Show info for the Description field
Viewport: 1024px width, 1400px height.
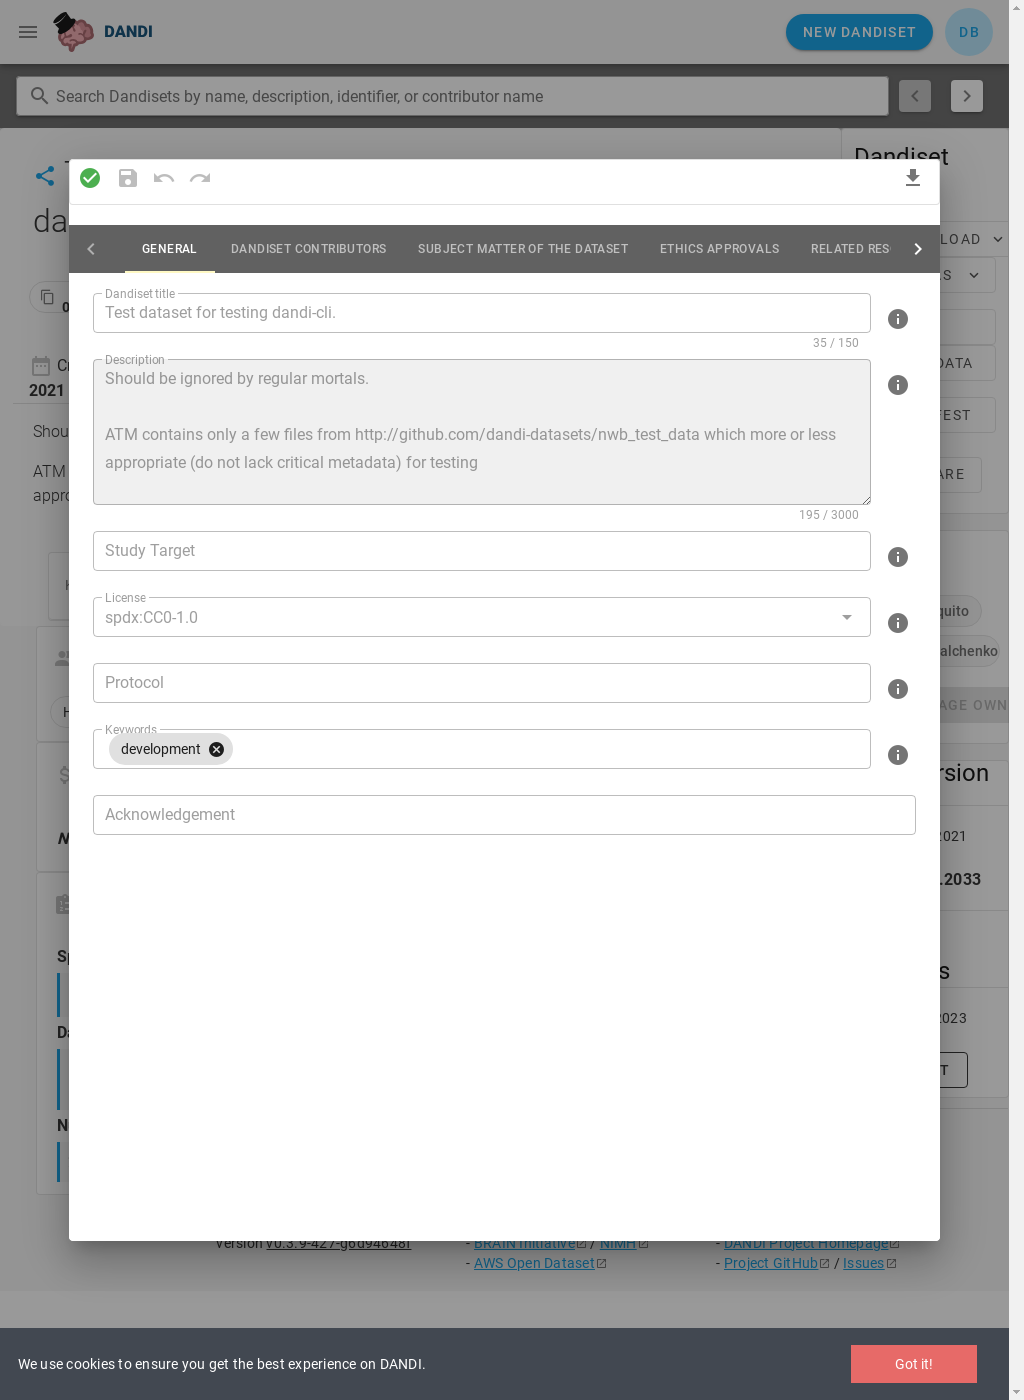[x=898, y=385]
